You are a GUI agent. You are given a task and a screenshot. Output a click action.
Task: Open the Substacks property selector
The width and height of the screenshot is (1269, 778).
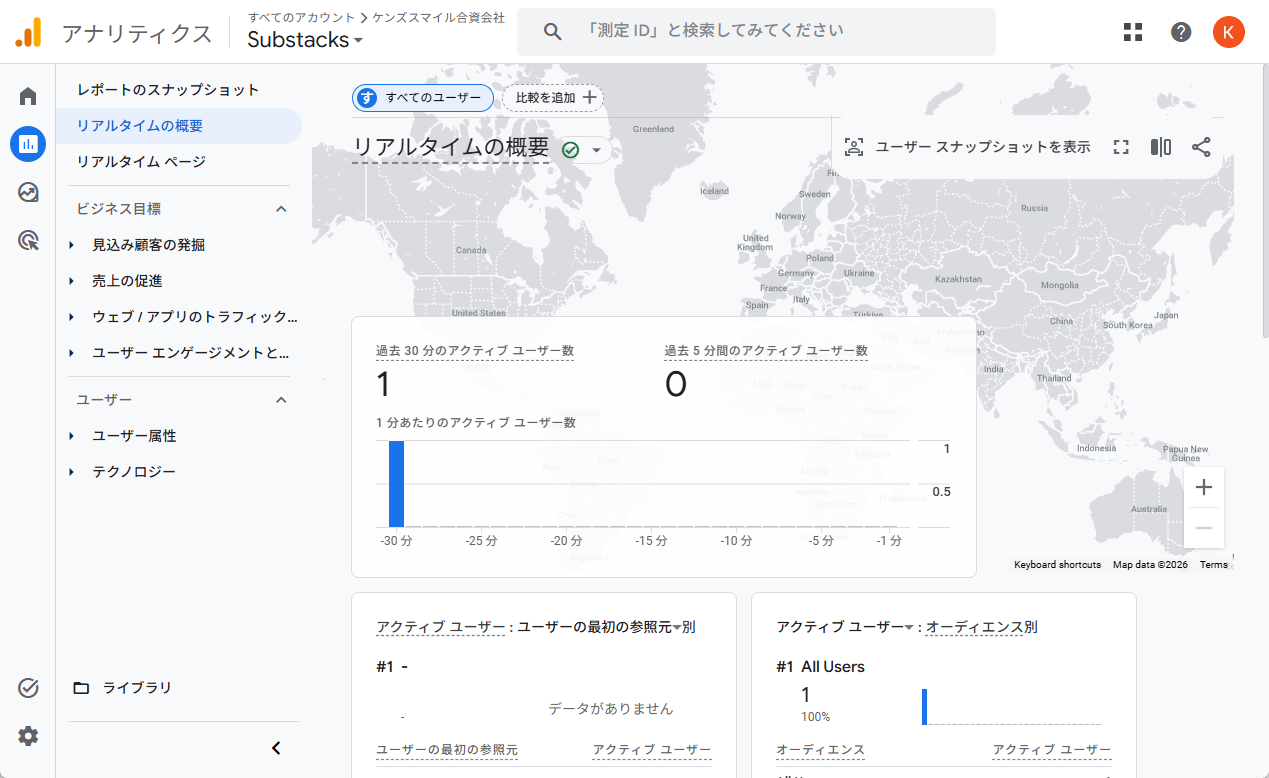[x=305, y=40]
